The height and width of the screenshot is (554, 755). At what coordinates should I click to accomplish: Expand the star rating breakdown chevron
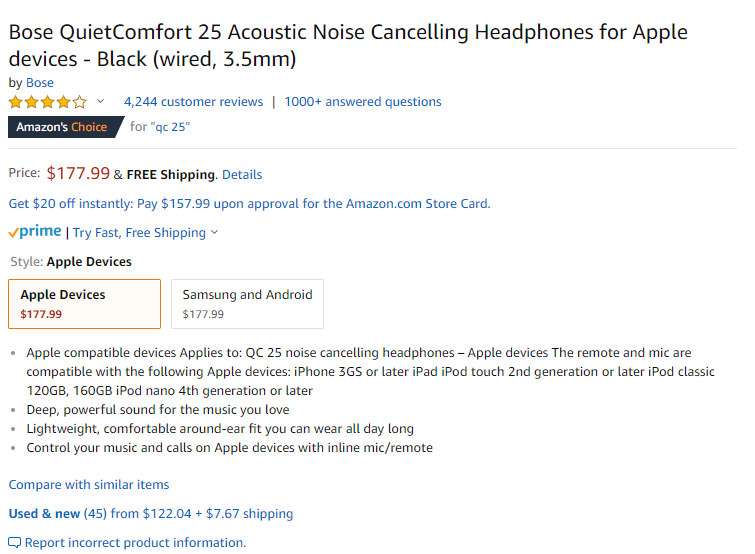(100, 102)
